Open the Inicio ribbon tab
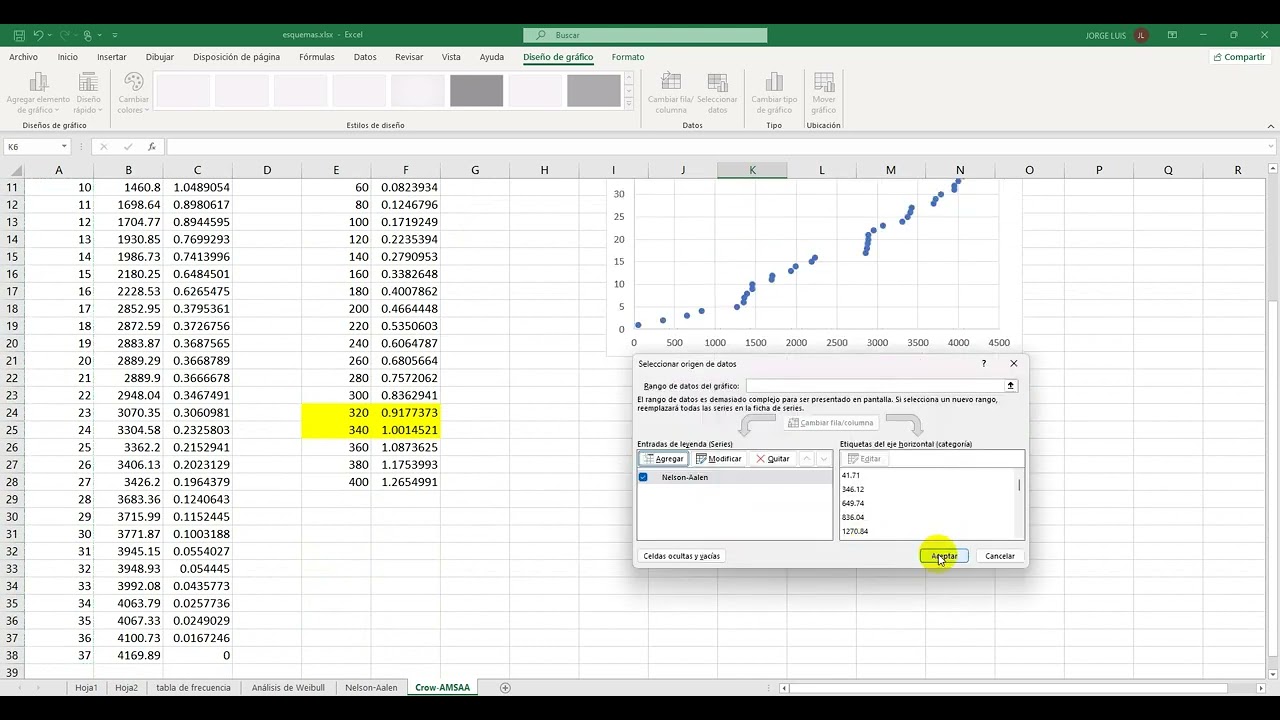 coord(68,57)
